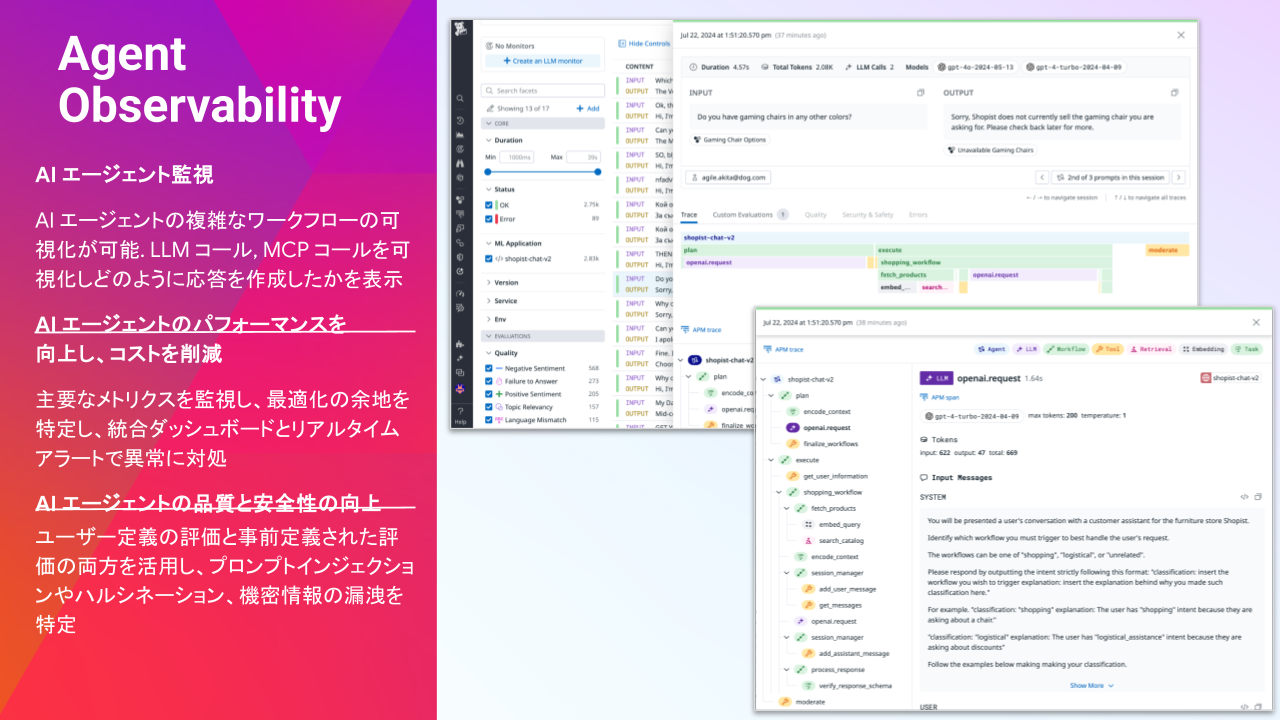Collapse the EVALUATIONS facet group header
The image size is (1280, 720).
coord(543,336)
